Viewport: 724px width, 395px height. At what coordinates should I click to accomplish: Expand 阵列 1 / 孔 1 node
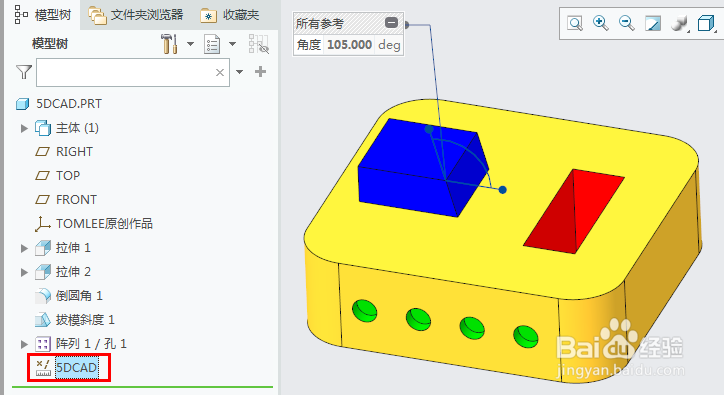click(x=24, y=344)
